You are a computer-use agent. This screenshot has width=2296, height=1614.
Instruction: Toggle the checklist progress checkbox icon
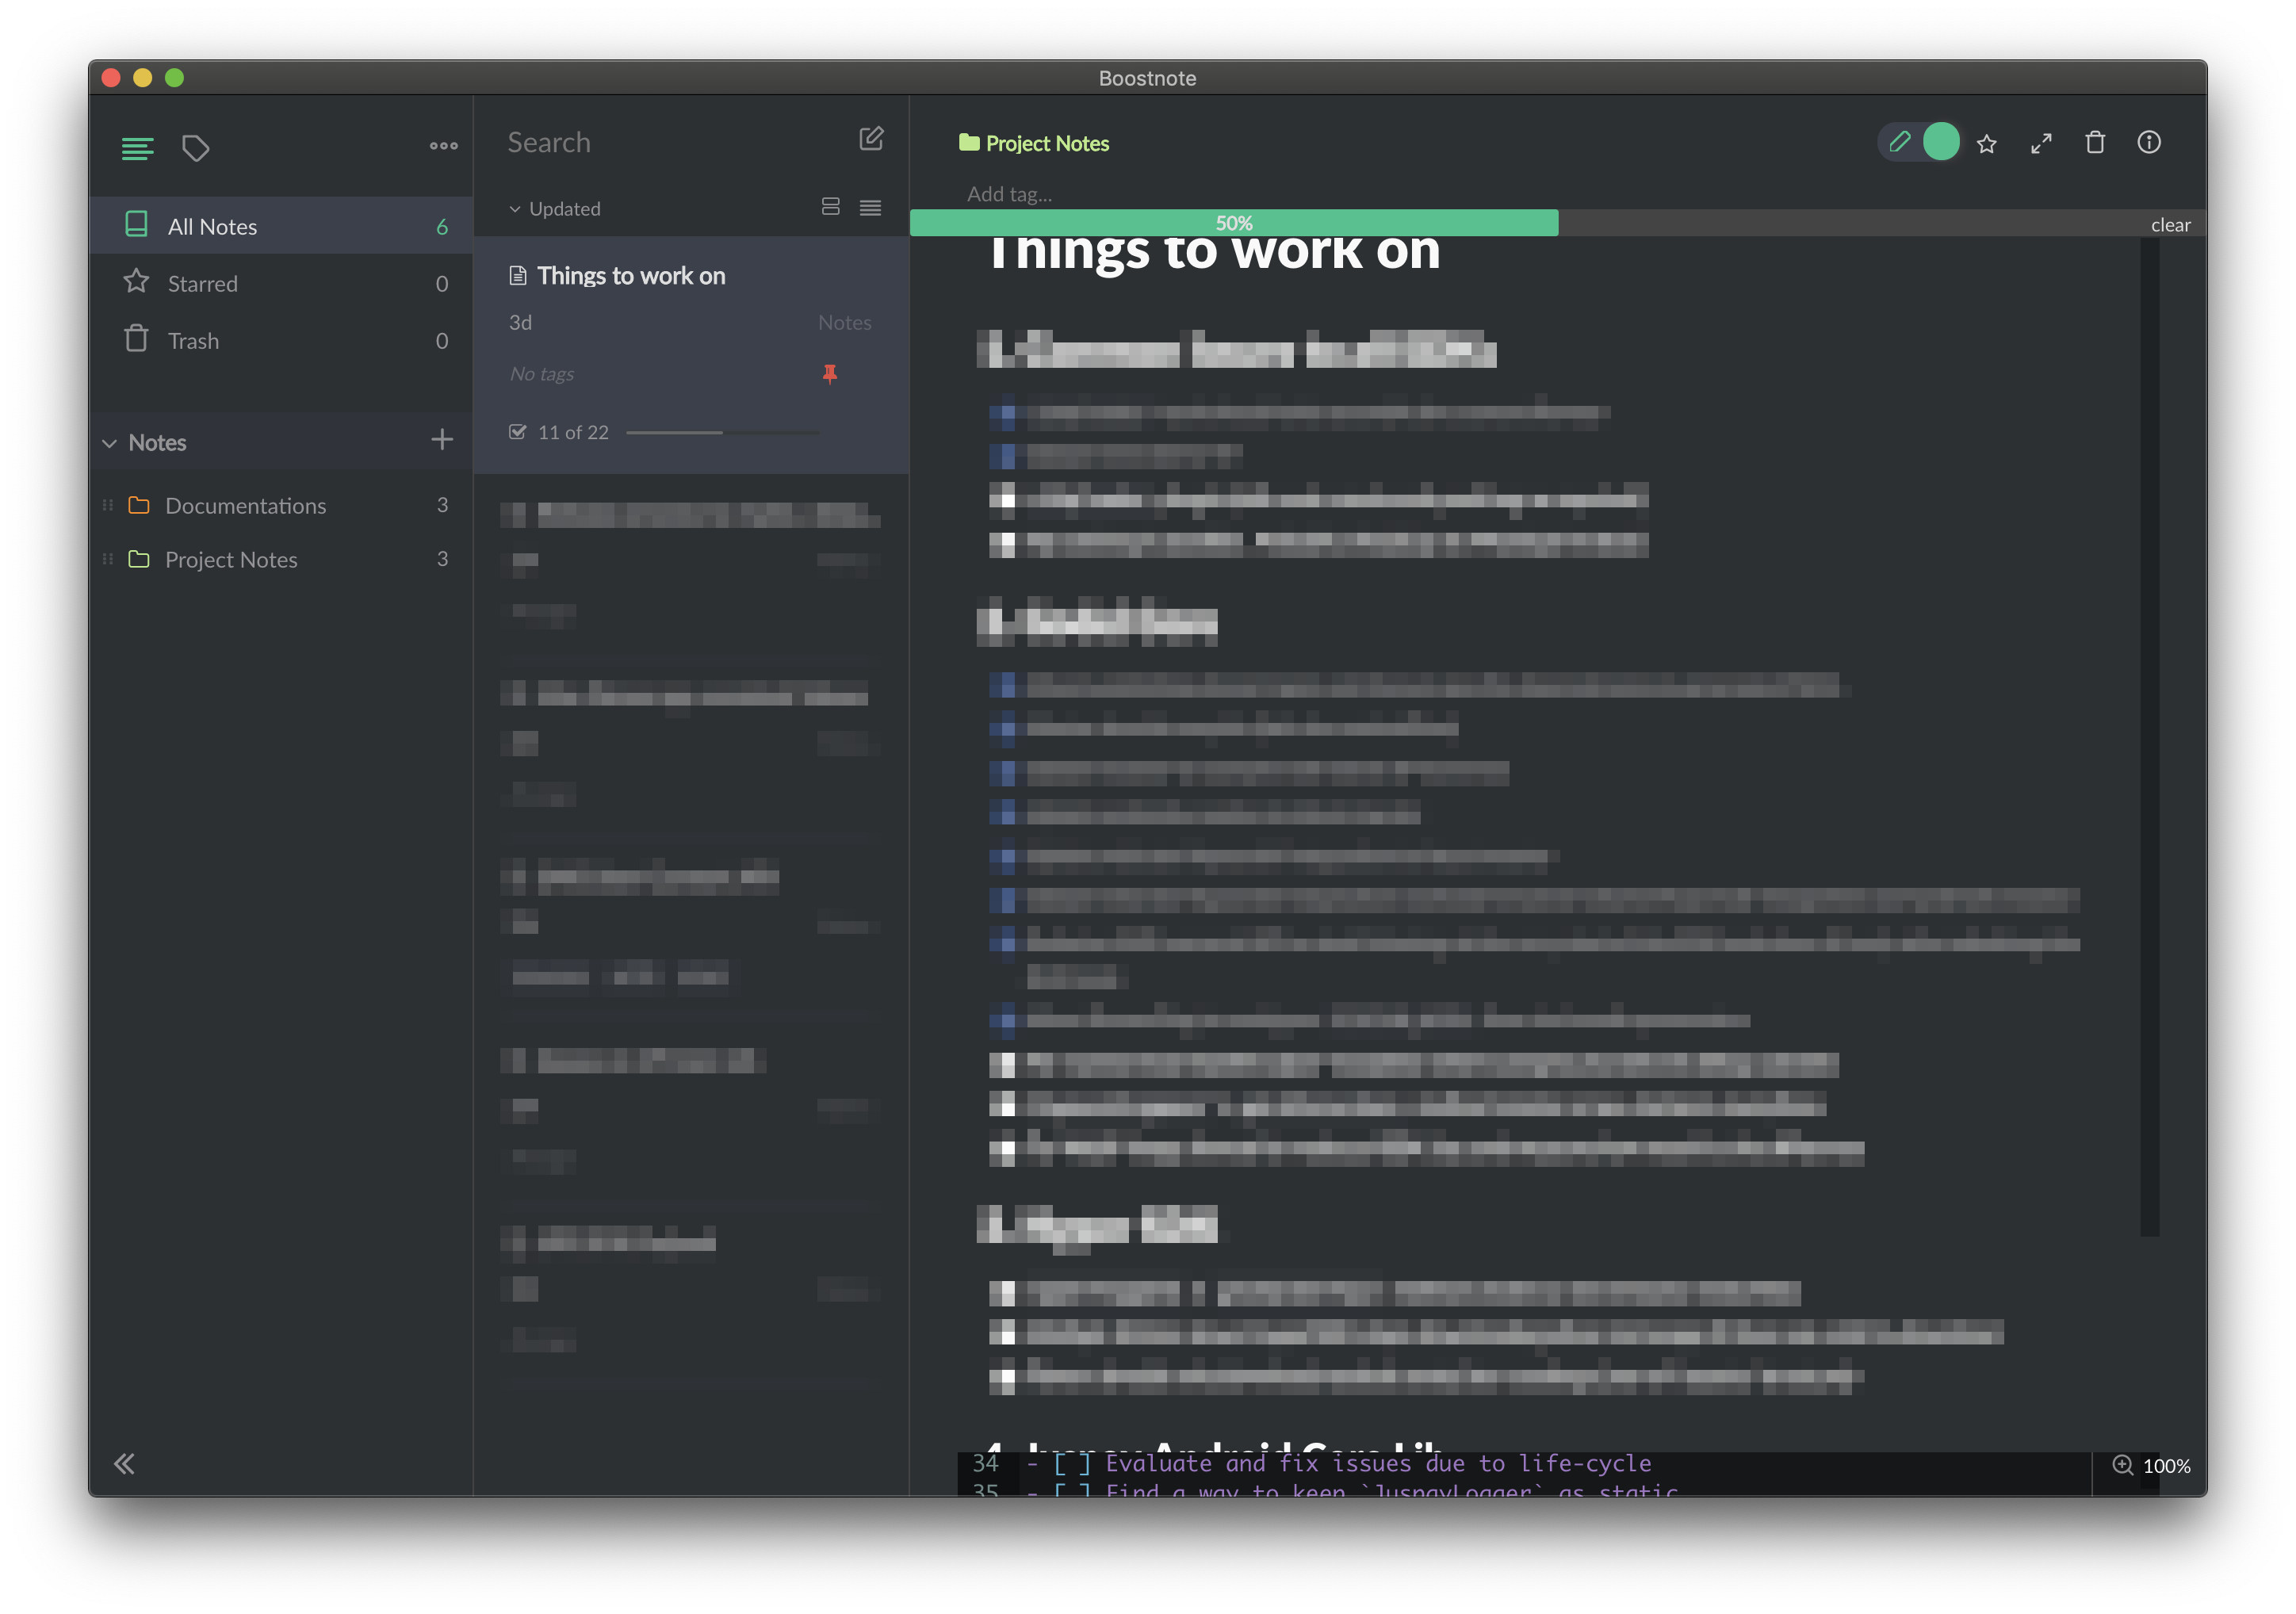click(517, 431)
